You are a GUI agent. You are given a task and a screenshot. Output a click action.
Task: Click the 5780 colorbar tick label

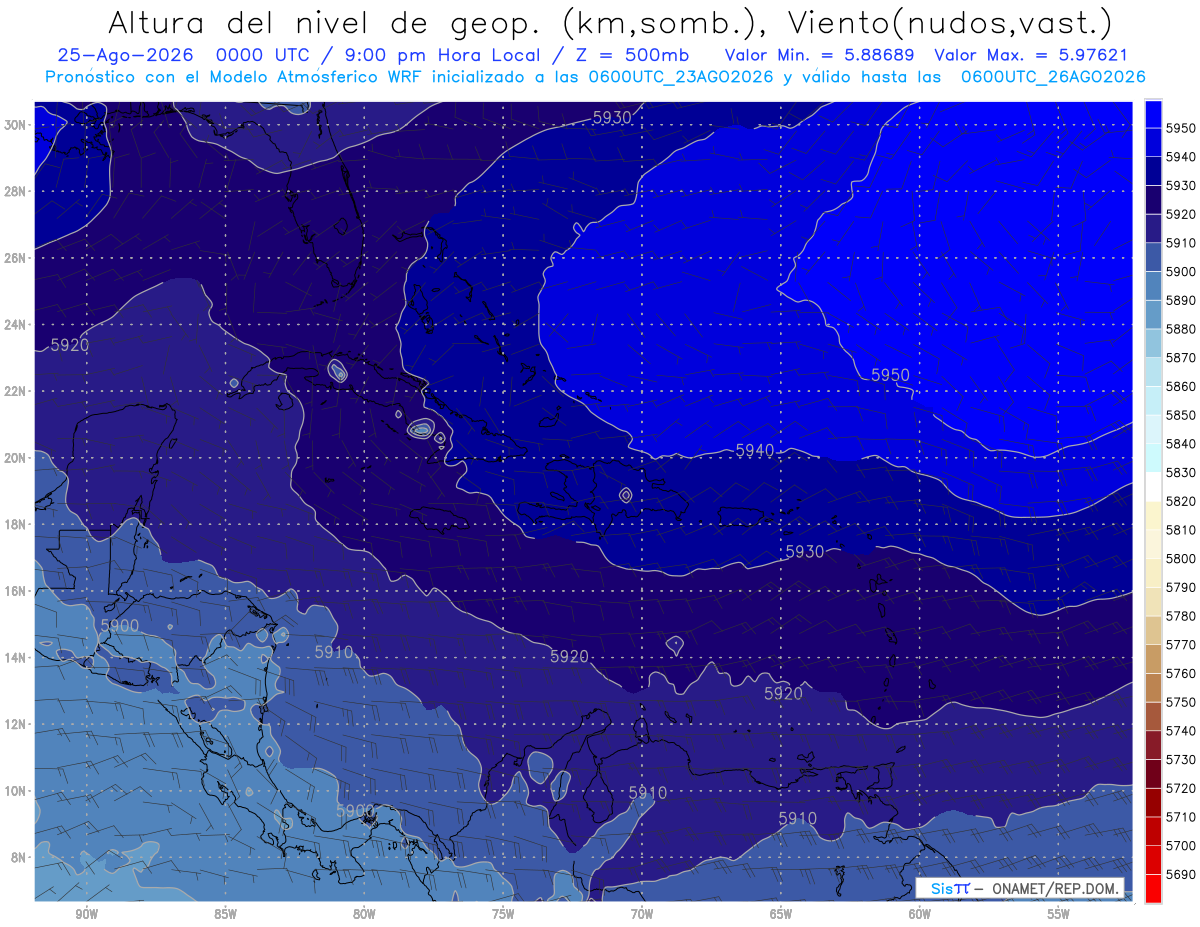click(1182, 616)
